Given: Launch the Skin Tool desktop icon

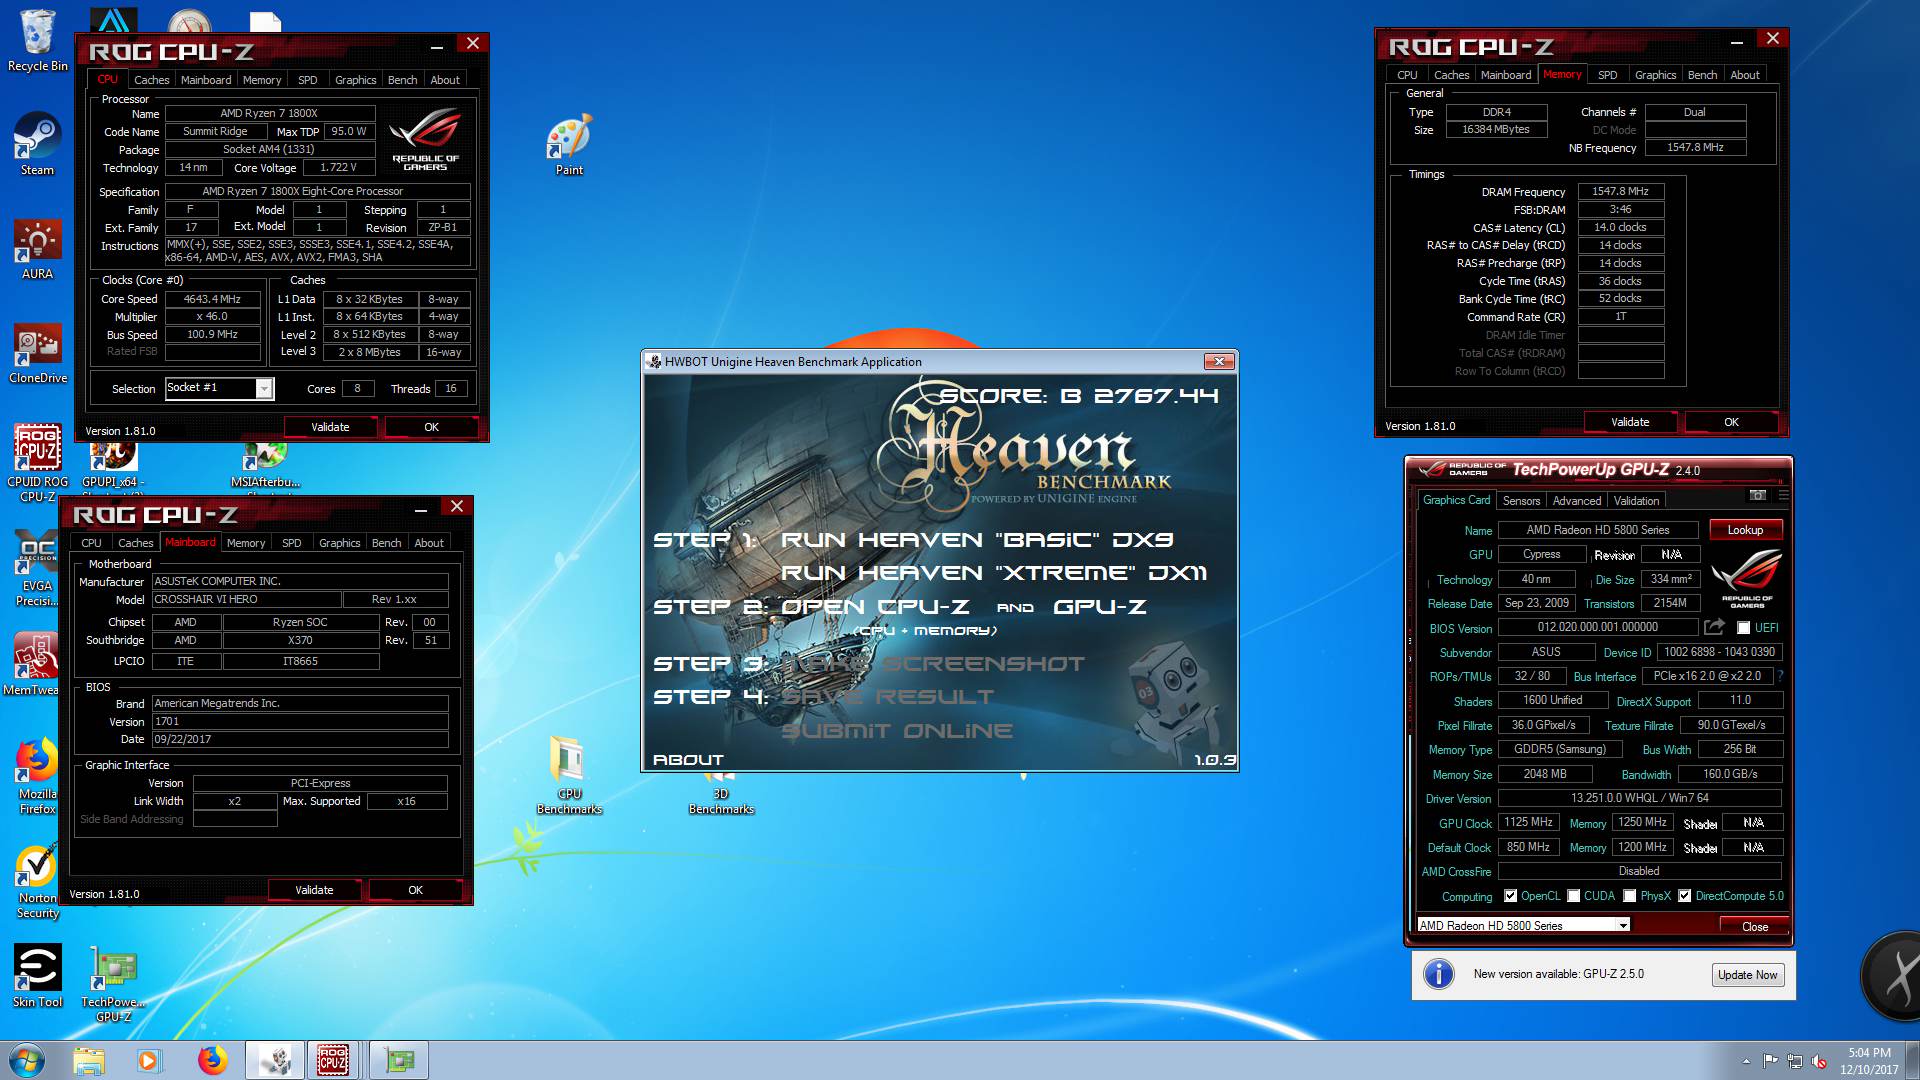Looking at the screenshot, I should coord(38,976).
